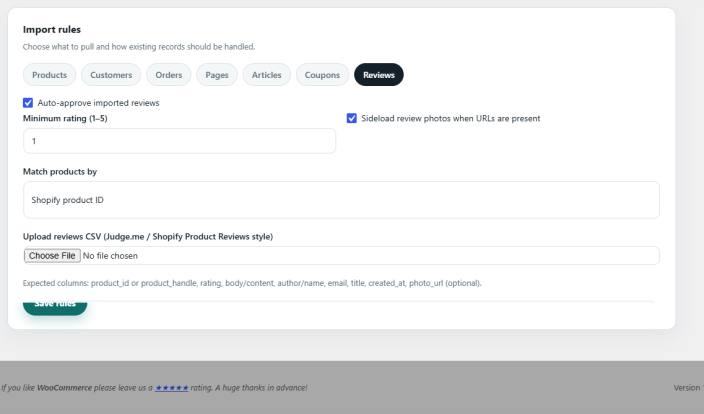Open the five-star rating link

[x=172, y=388]
